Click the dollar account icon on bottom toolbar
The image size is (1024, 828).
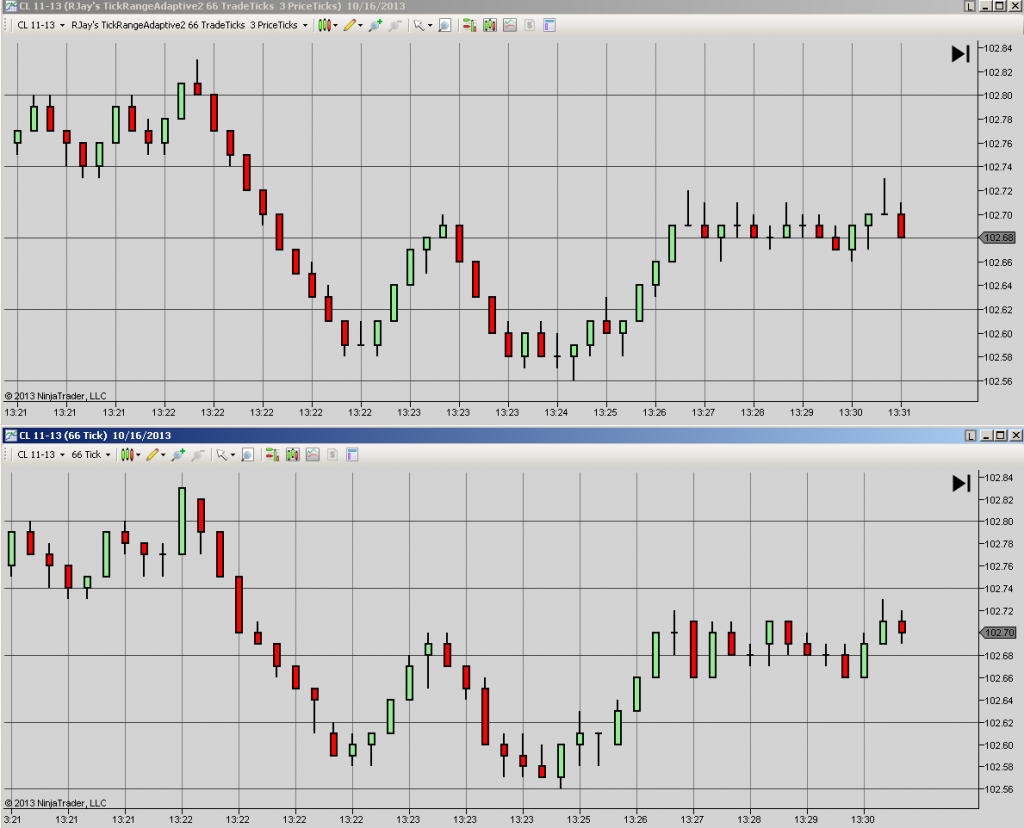coord(331,455)
